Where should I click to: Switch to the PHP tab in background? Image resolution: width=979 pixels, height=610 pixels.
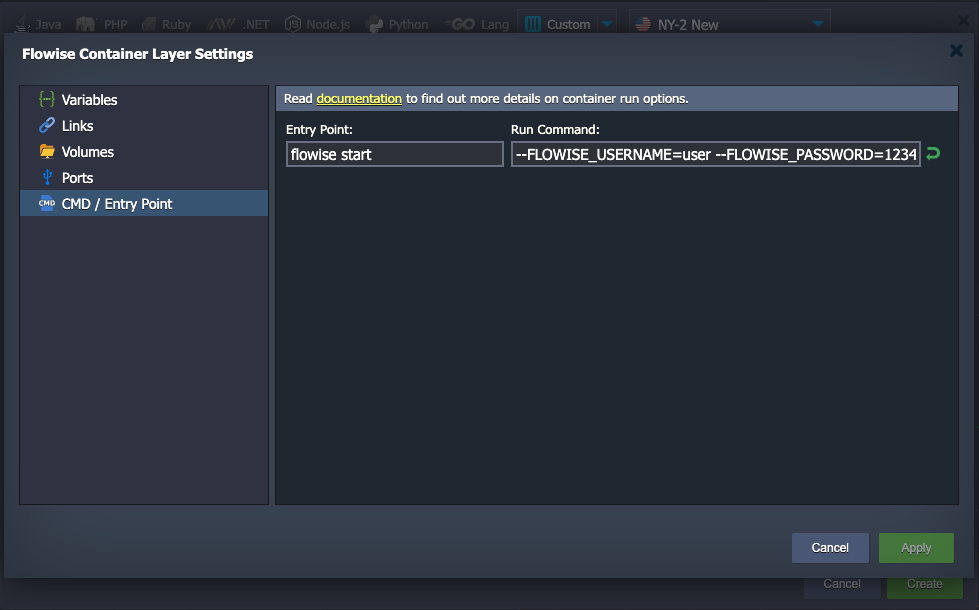tap(102, 24)
